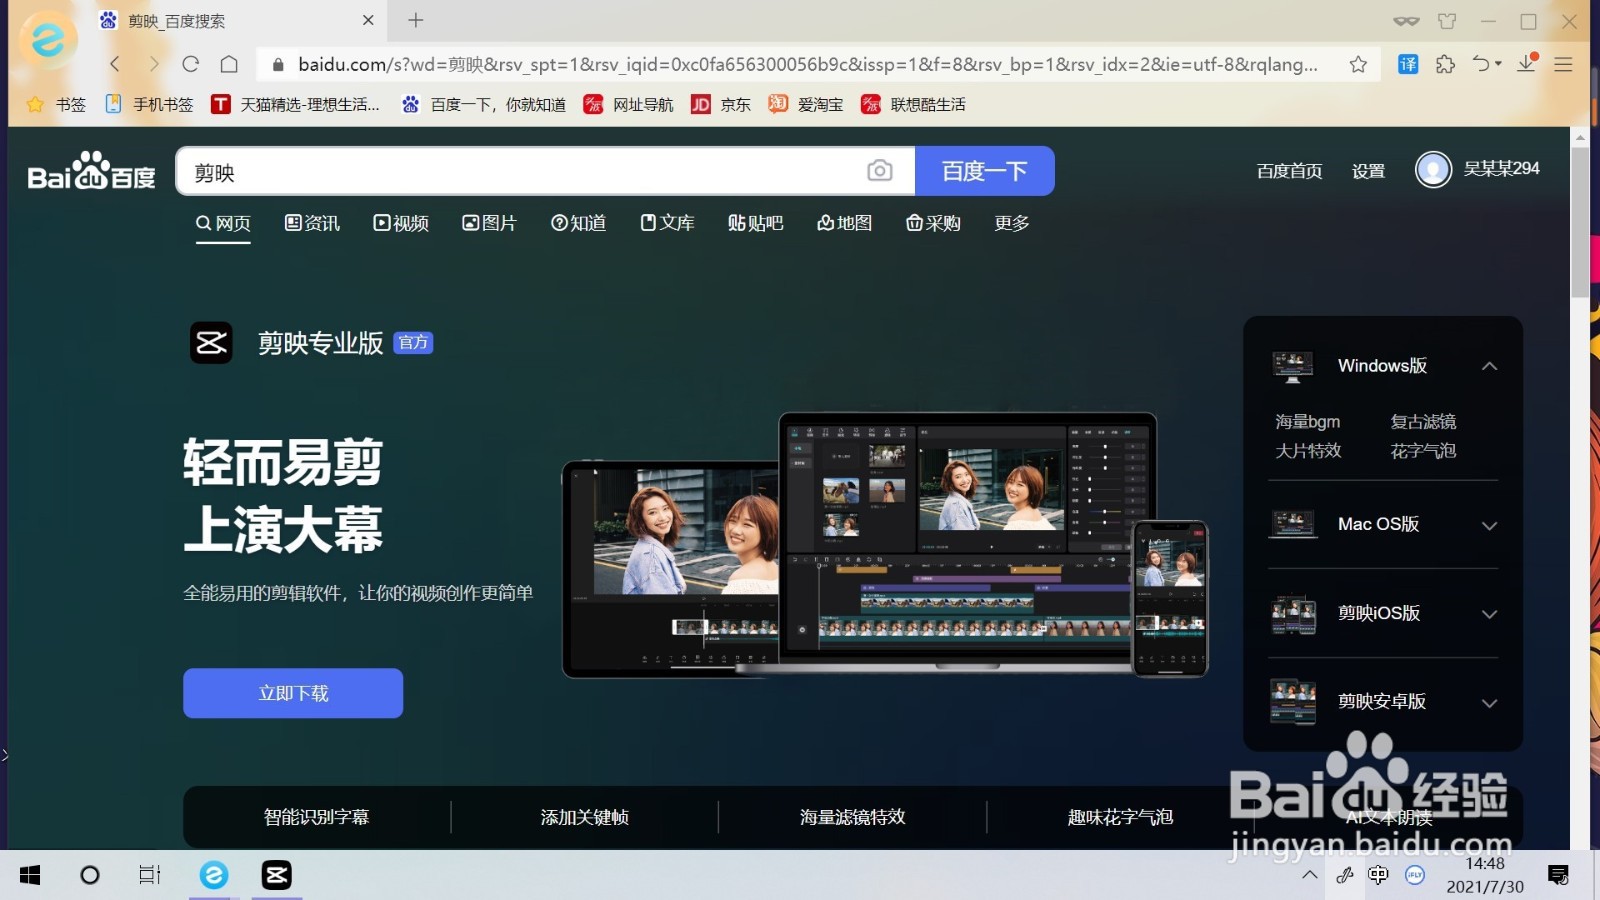
Task: Click the Baidu logo
Action: (91, 171)
